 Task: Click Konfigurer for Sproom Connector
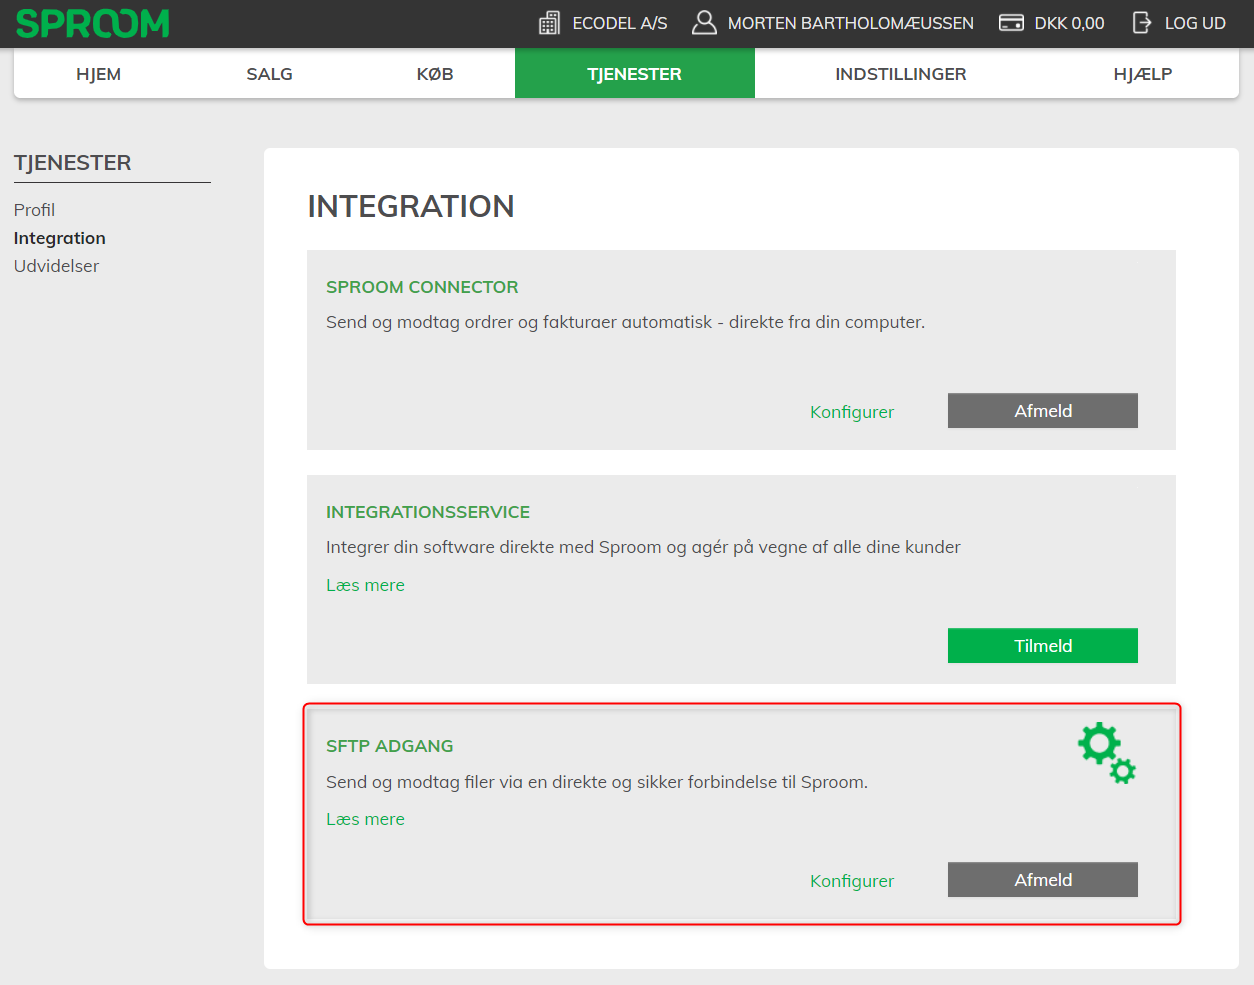pos(852,412)
